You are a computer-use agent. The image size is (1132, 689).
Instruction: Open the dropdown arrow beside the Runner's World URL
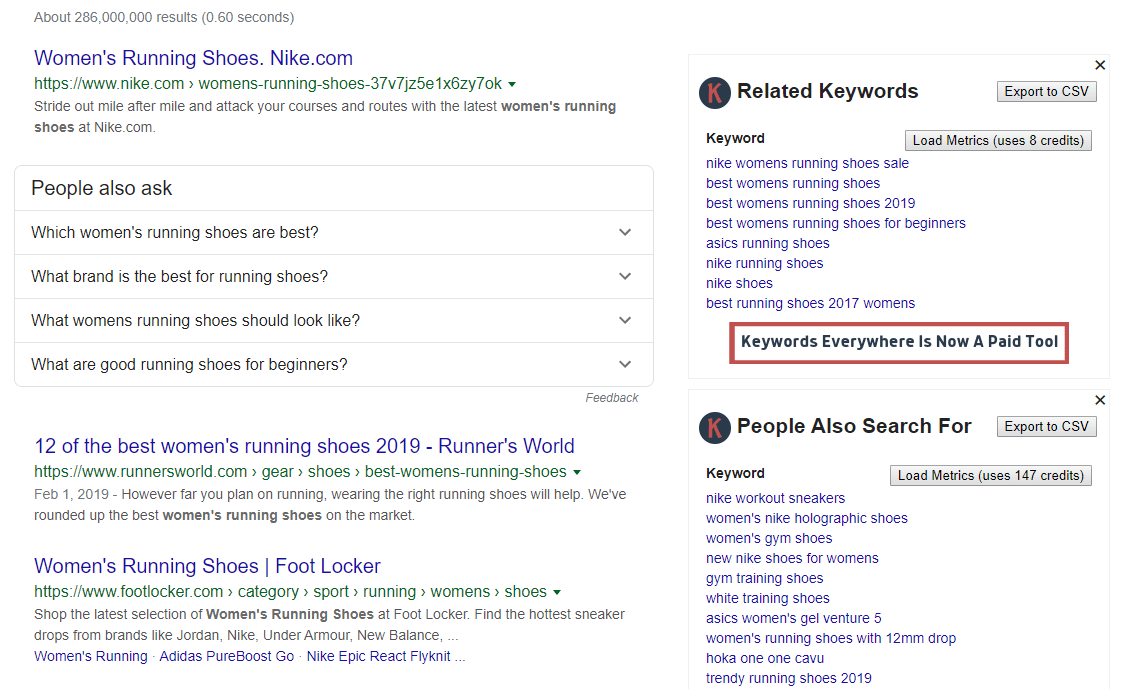(x=579, y=472)
